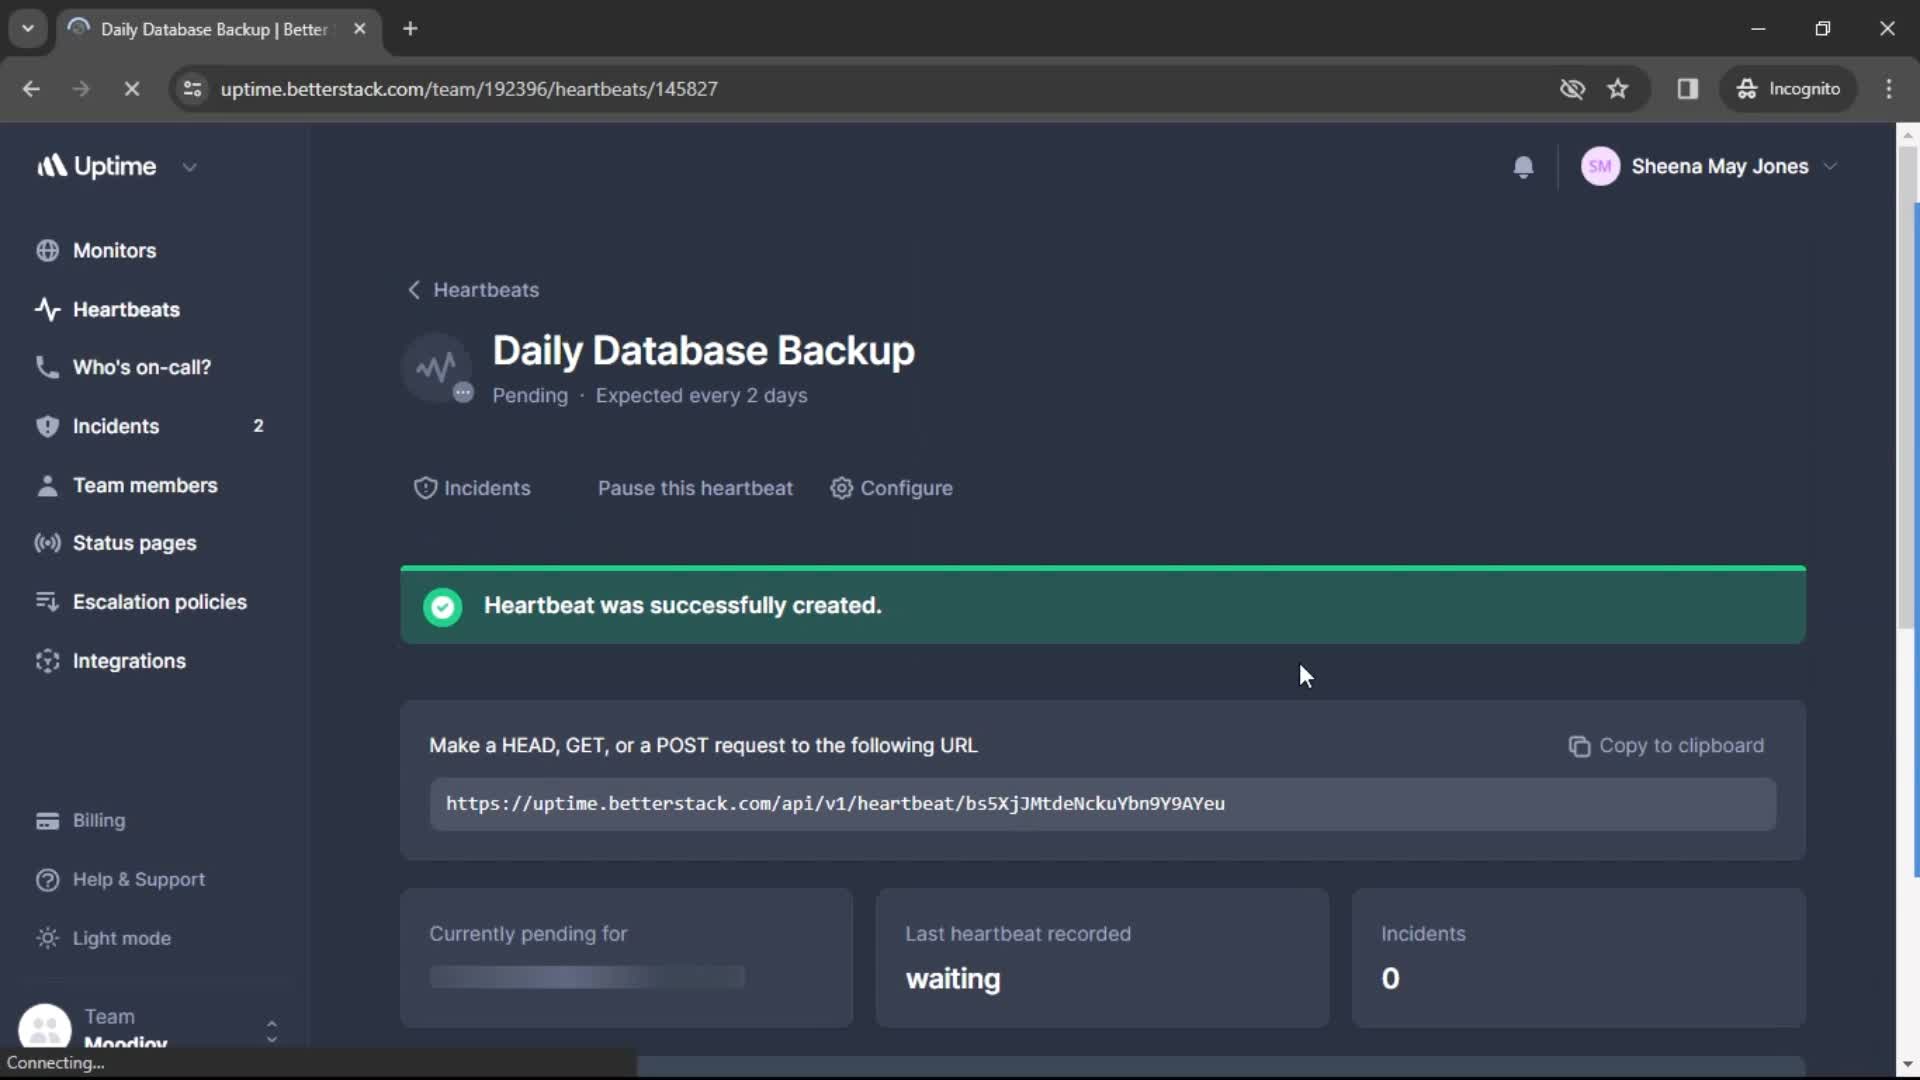Open Who's on-call? page
Image resolution: width=1920 pixels, height=1080 pixels.
[x=141, y=368]
